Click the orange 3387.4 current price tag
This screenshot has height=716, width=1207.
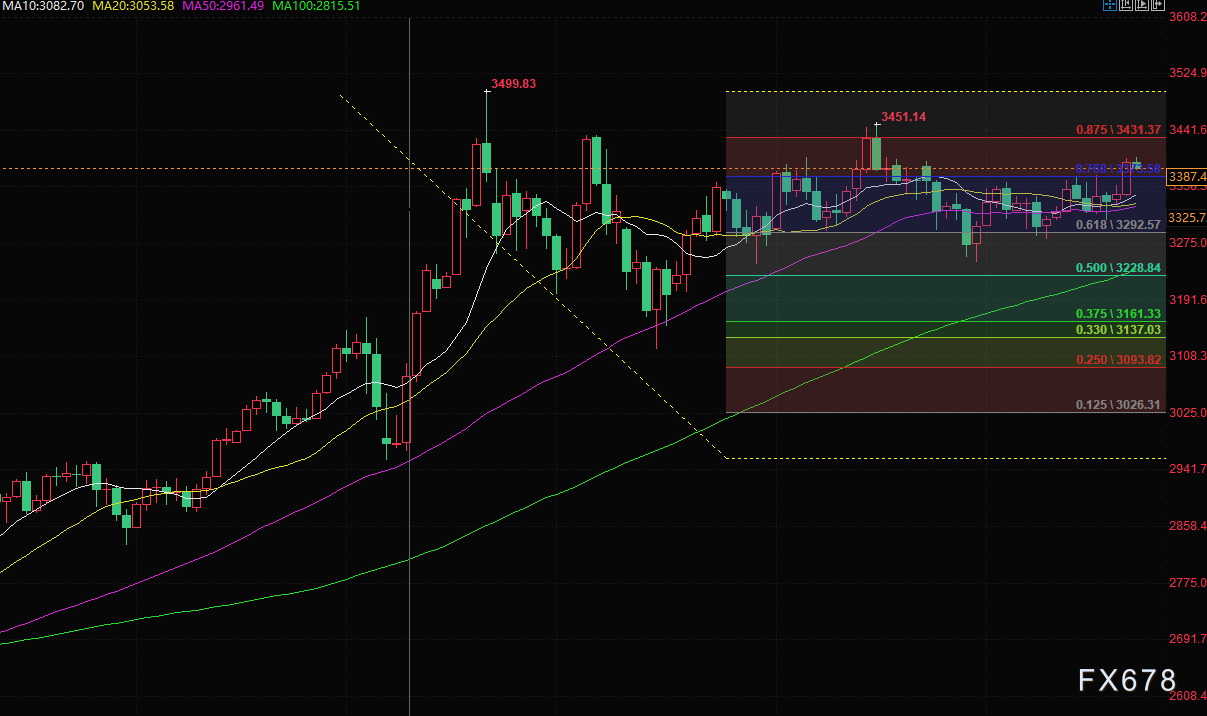tap(1185, 174)
